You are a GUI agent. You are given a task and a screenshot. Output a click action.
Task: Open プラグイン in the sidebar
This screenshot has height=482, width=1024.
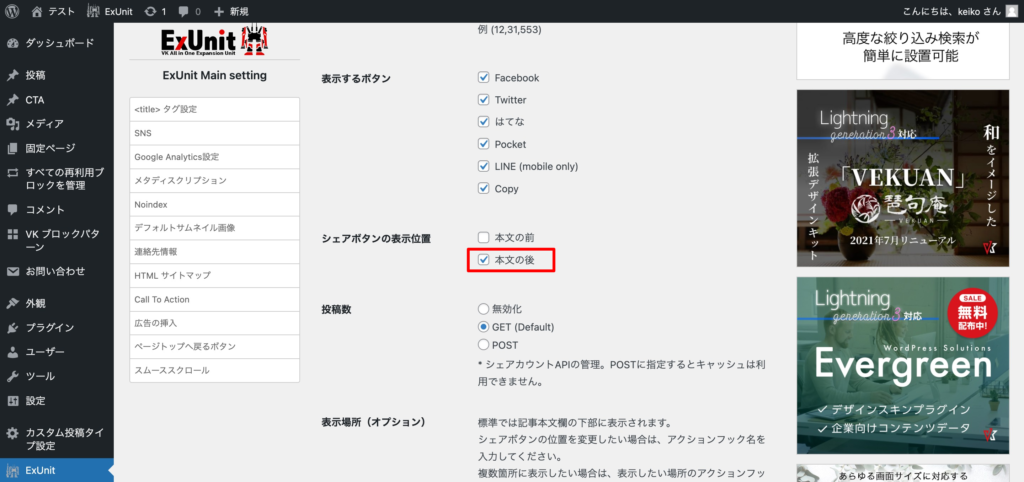pos(57,327)
